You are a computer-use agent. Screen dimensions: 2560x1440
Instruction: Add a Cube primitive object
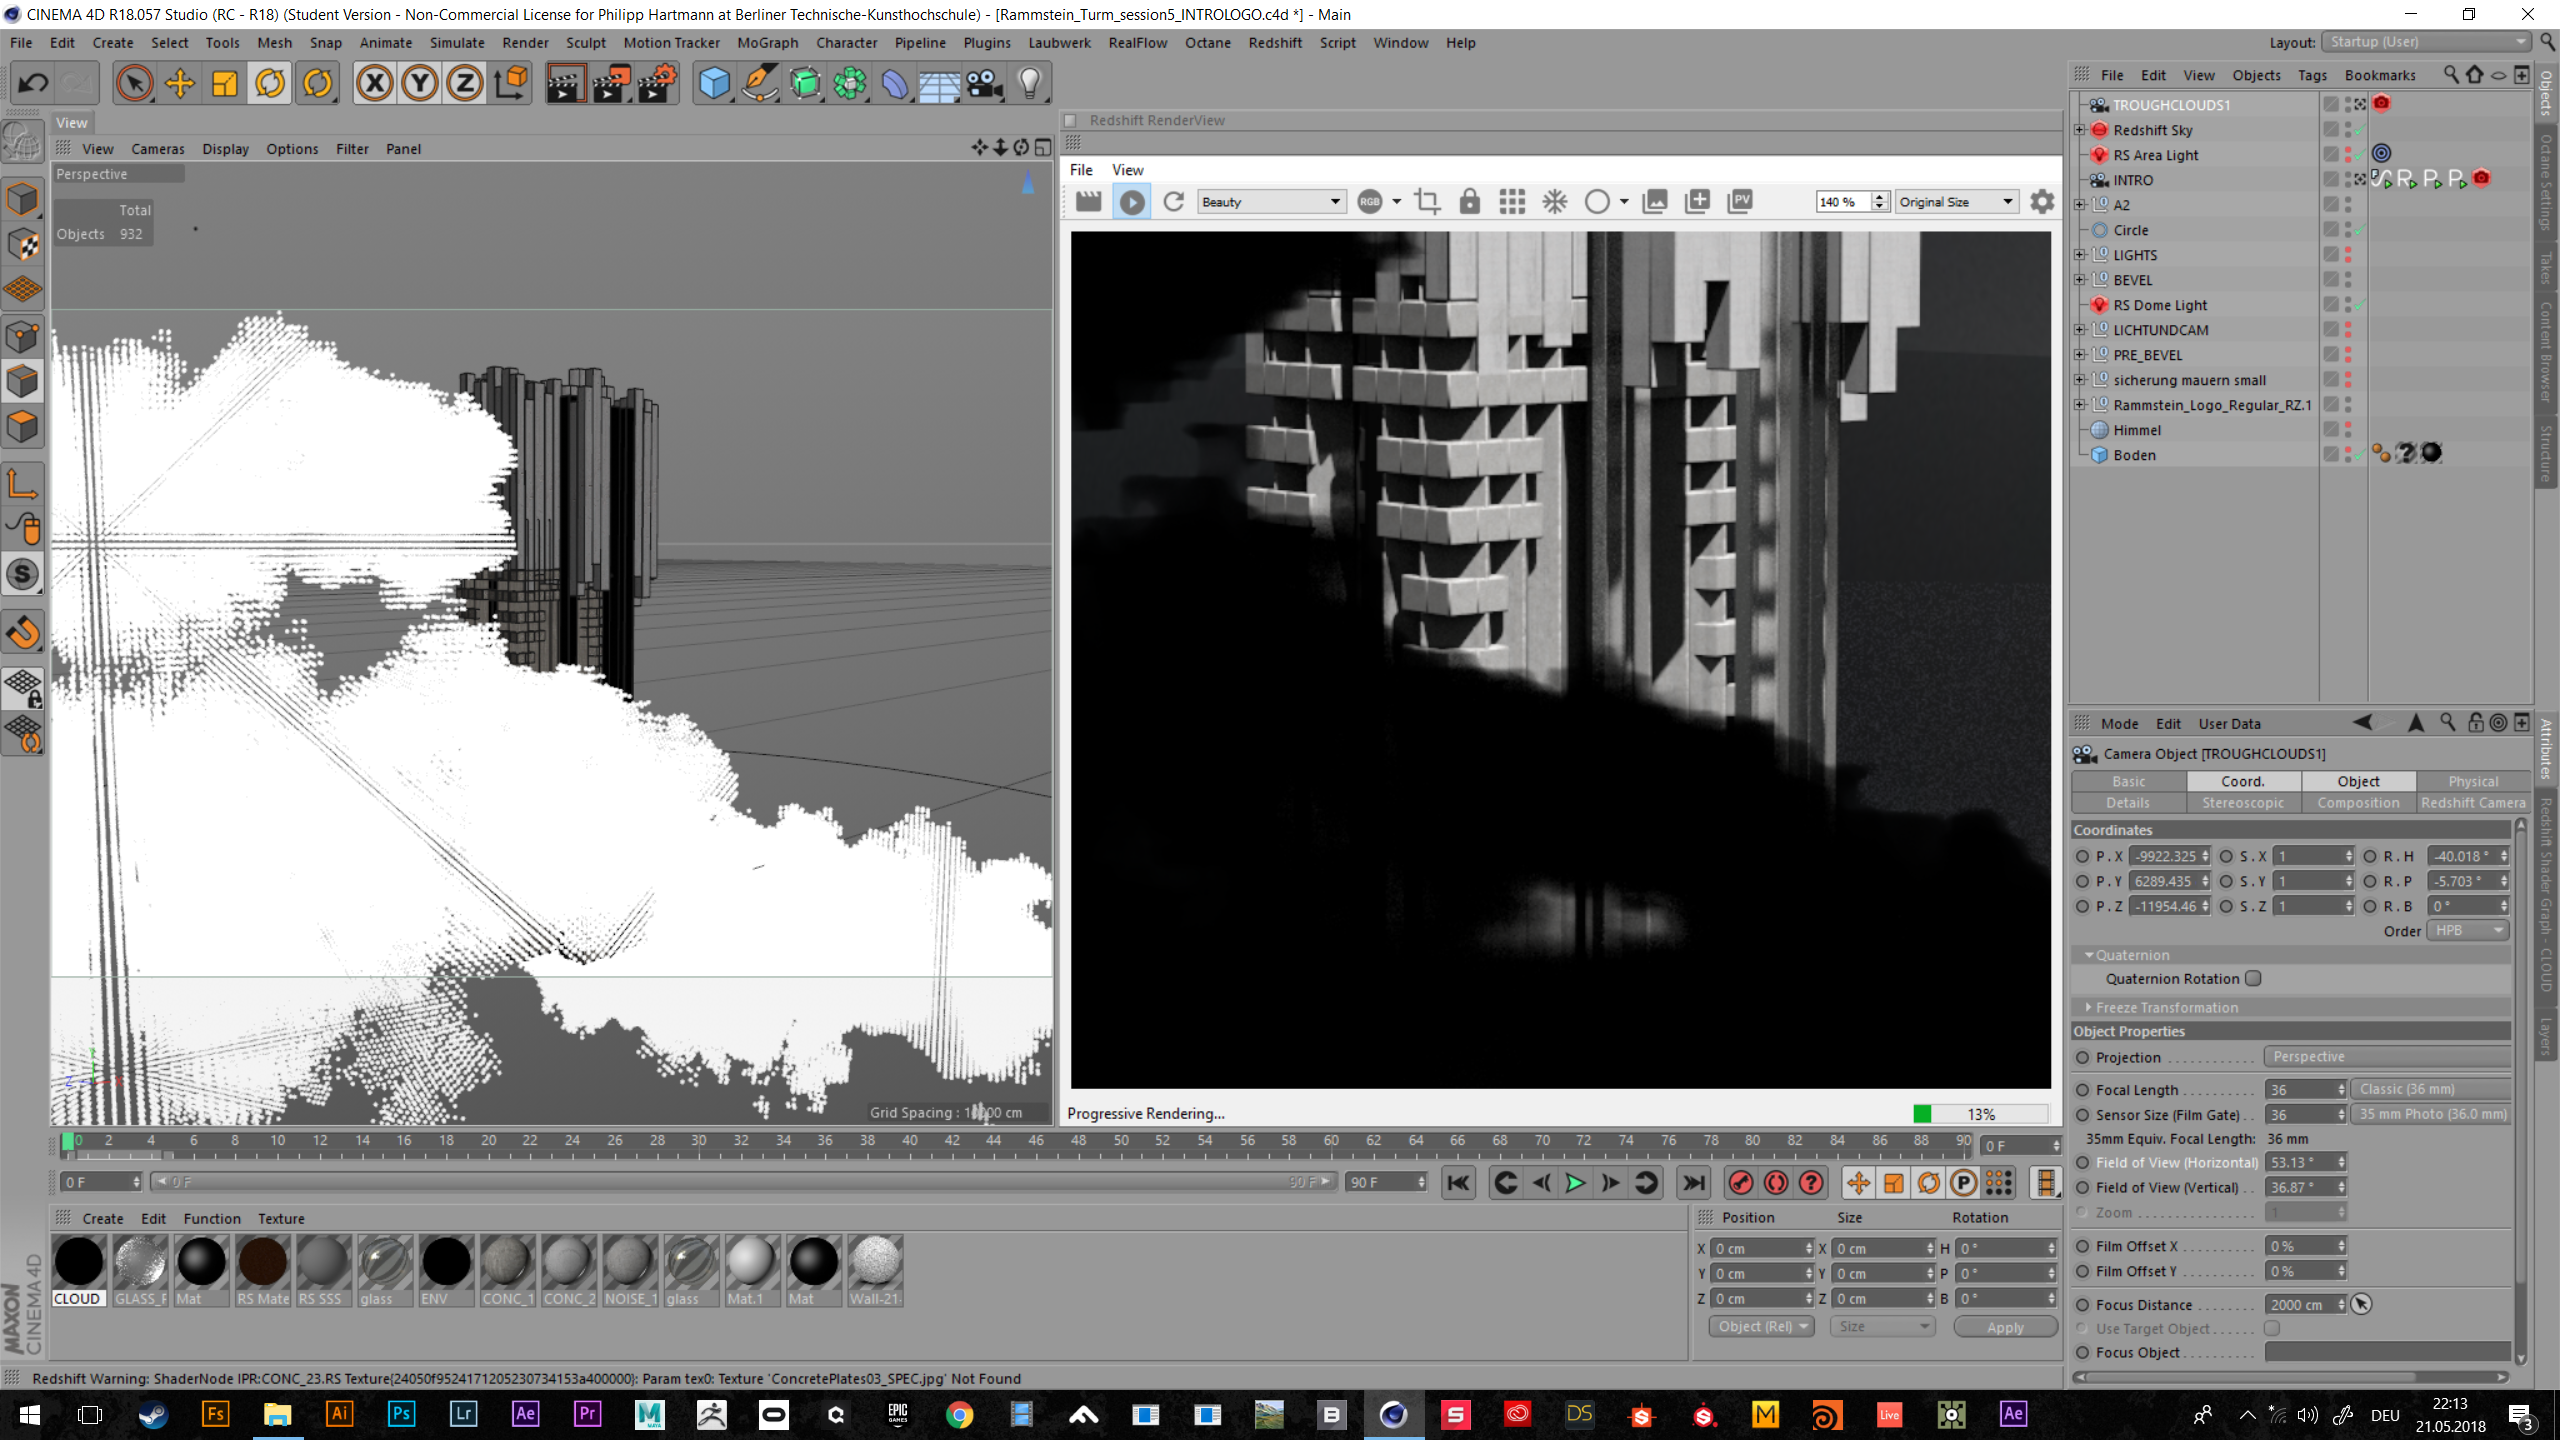click(714, 84)
